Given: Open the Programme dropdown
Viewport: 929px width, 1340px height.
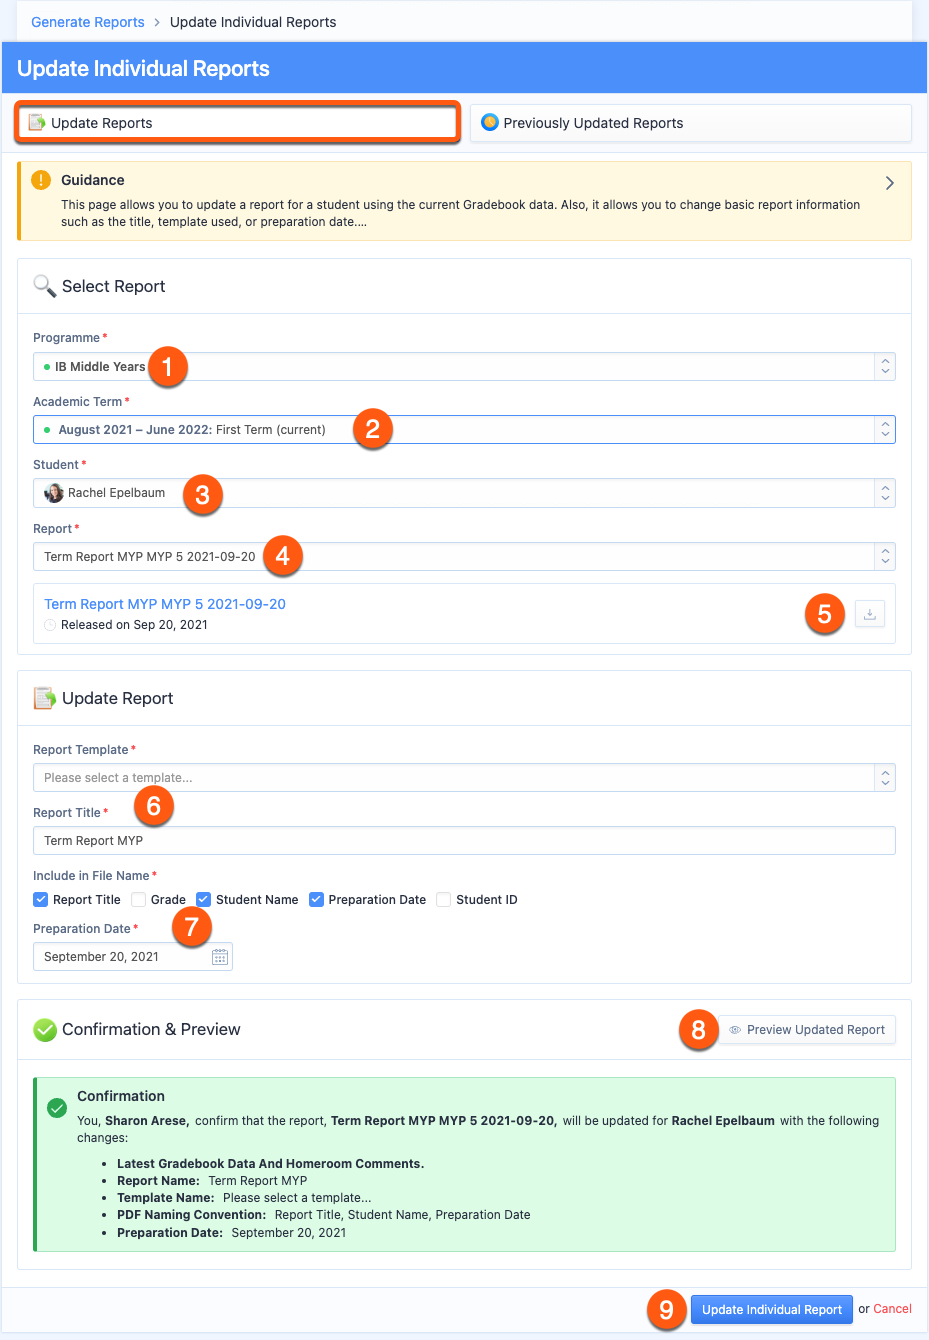Looking at the screenshot, I should [x=464, y=367].
